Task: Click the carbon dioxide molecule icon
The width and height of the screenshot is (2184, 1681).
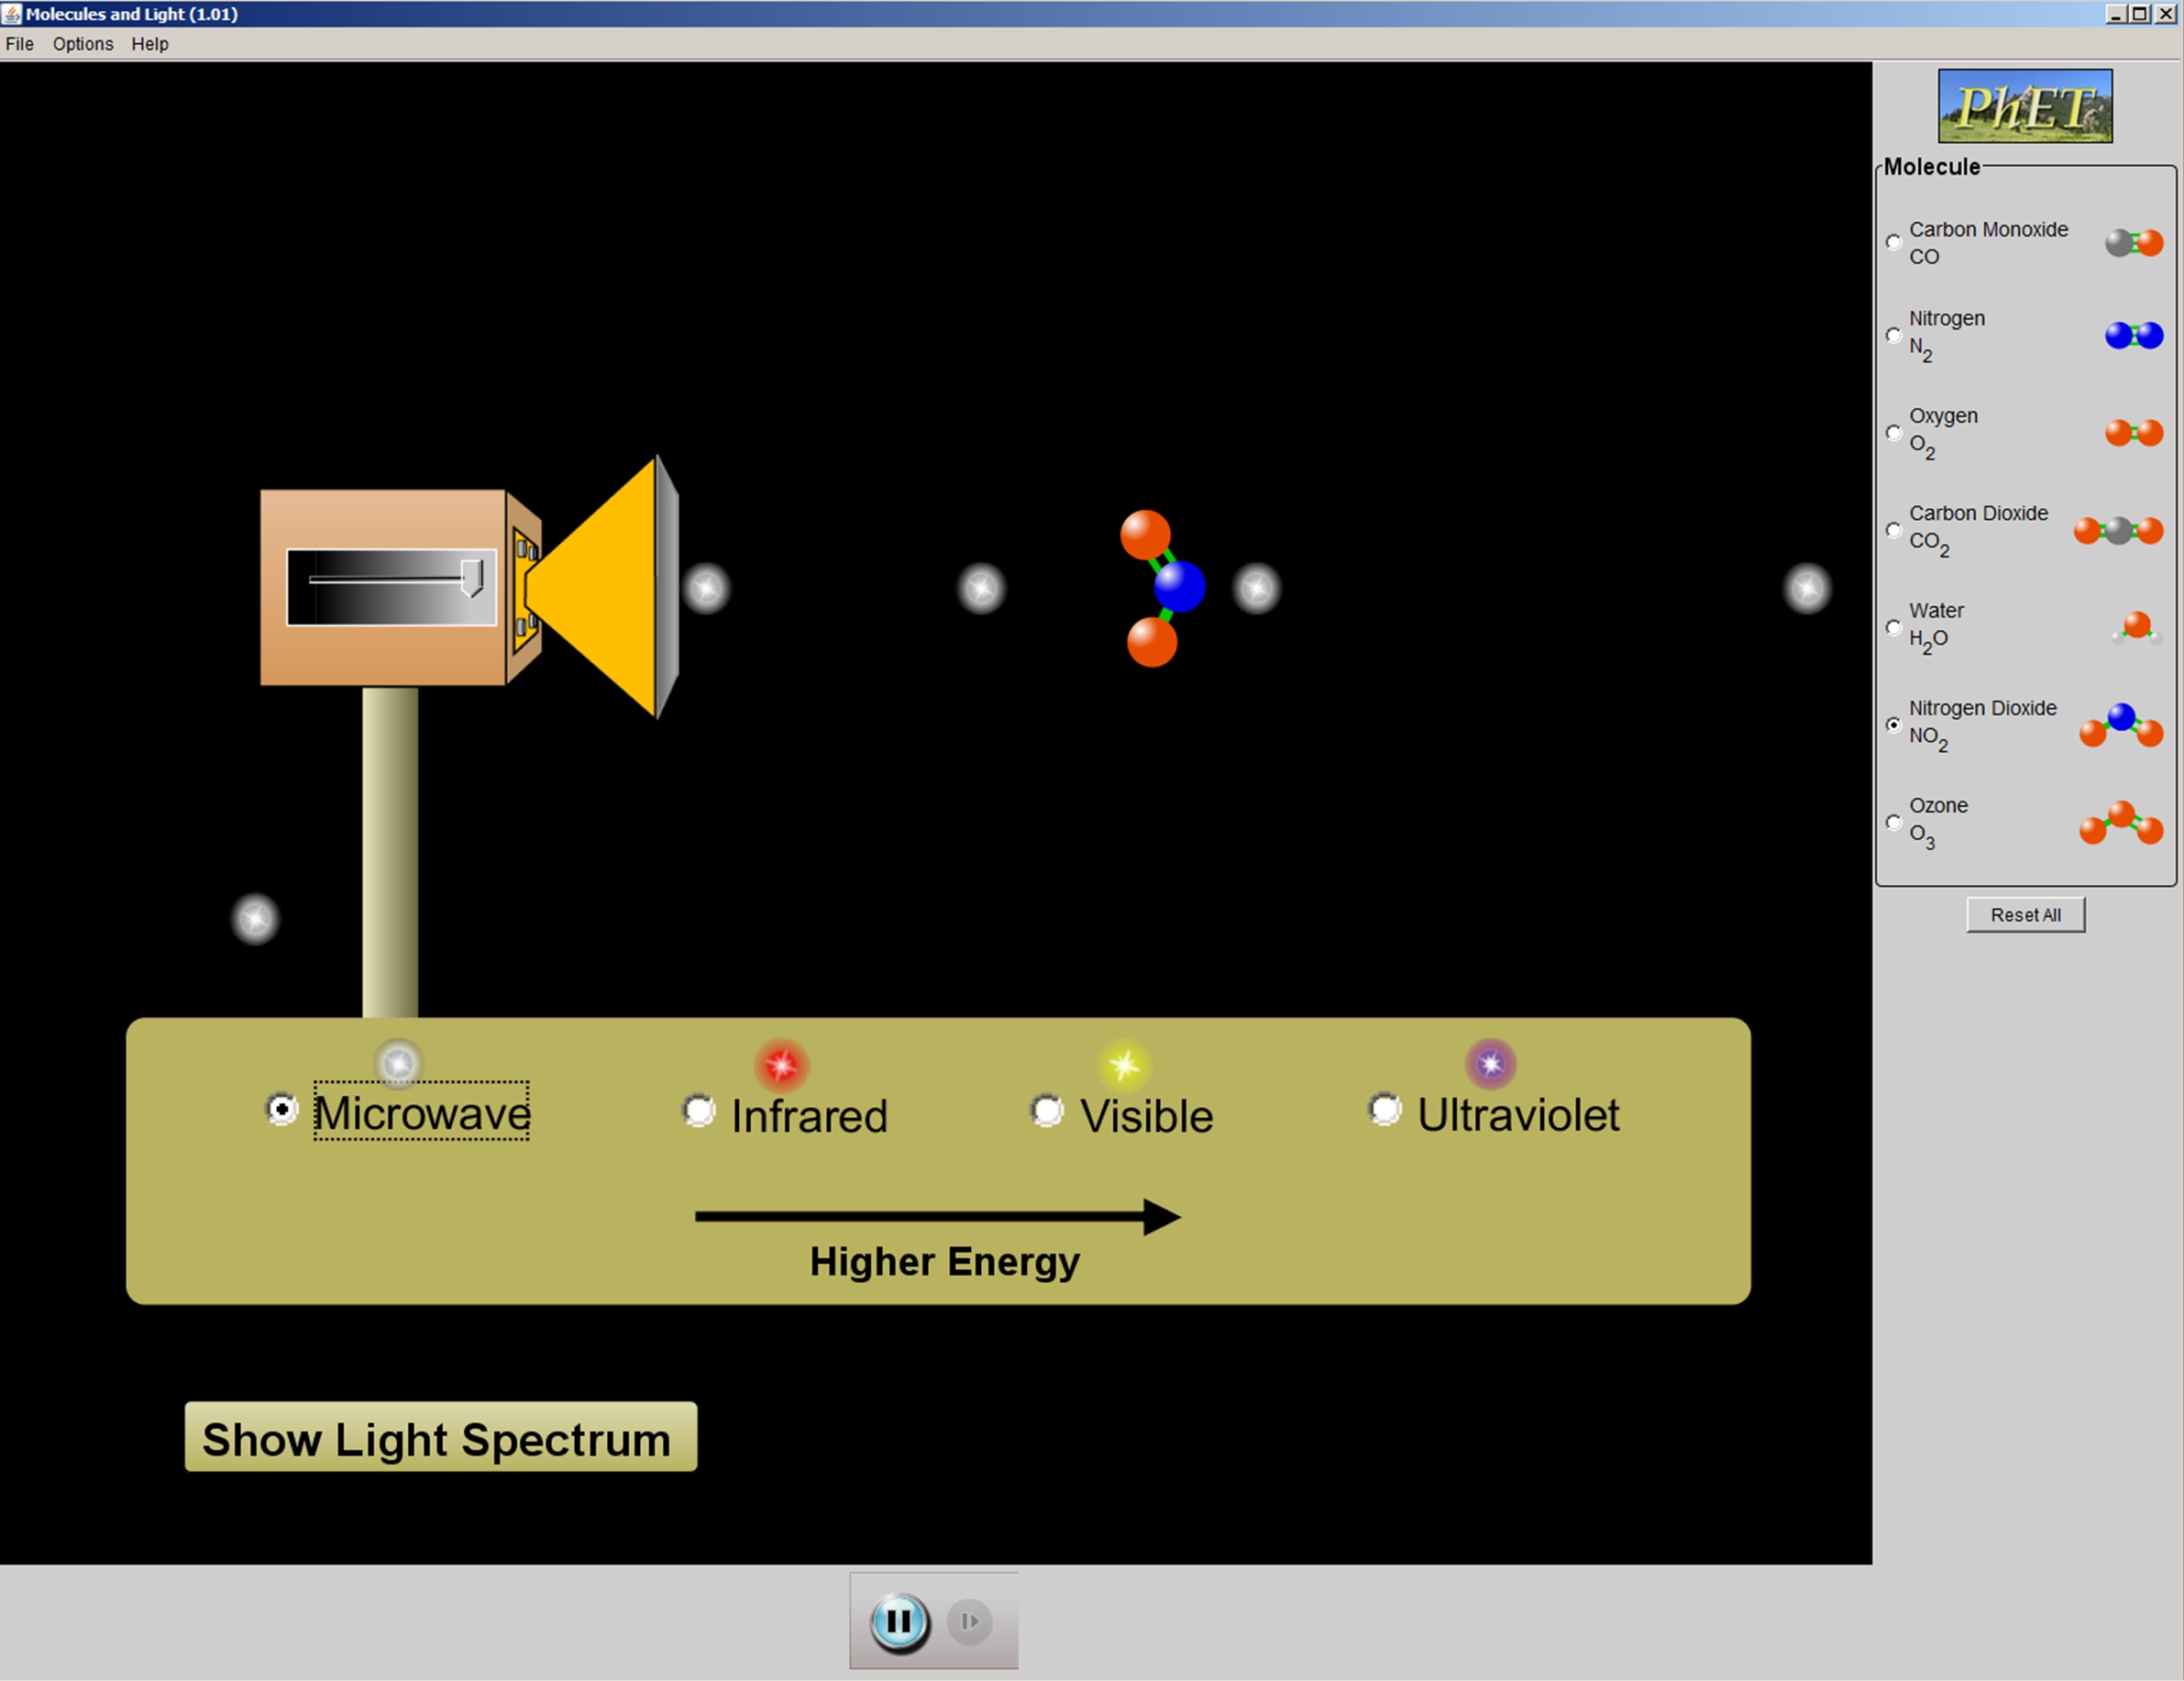Action: [x=2118, y=530]
